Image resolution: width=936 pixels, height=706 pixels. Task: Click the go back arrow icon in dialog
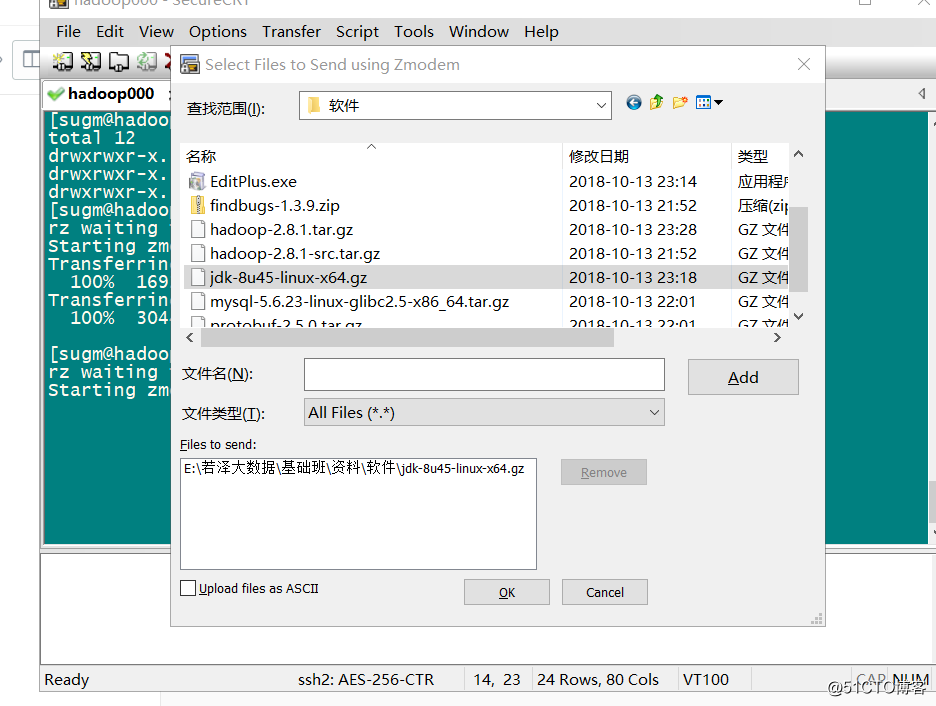point(634,103)
